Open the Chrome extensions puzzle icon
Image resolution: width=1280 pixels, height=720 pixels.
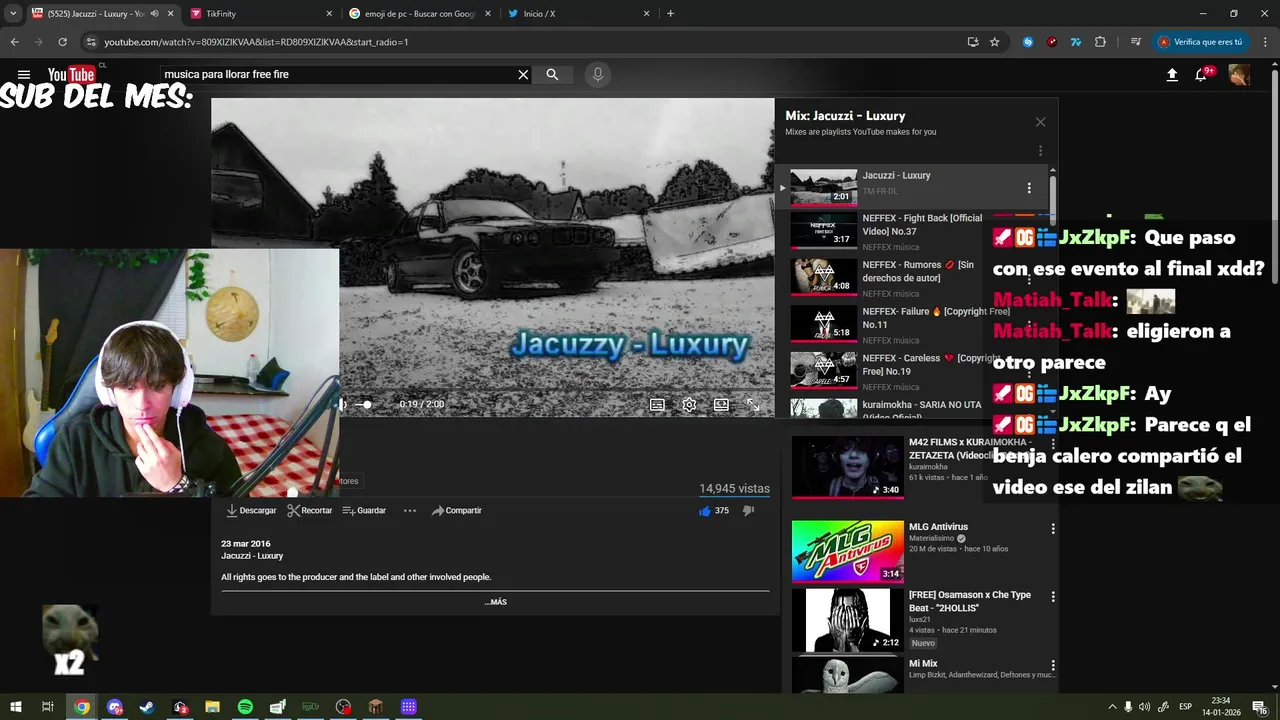tap(1101, 42)
